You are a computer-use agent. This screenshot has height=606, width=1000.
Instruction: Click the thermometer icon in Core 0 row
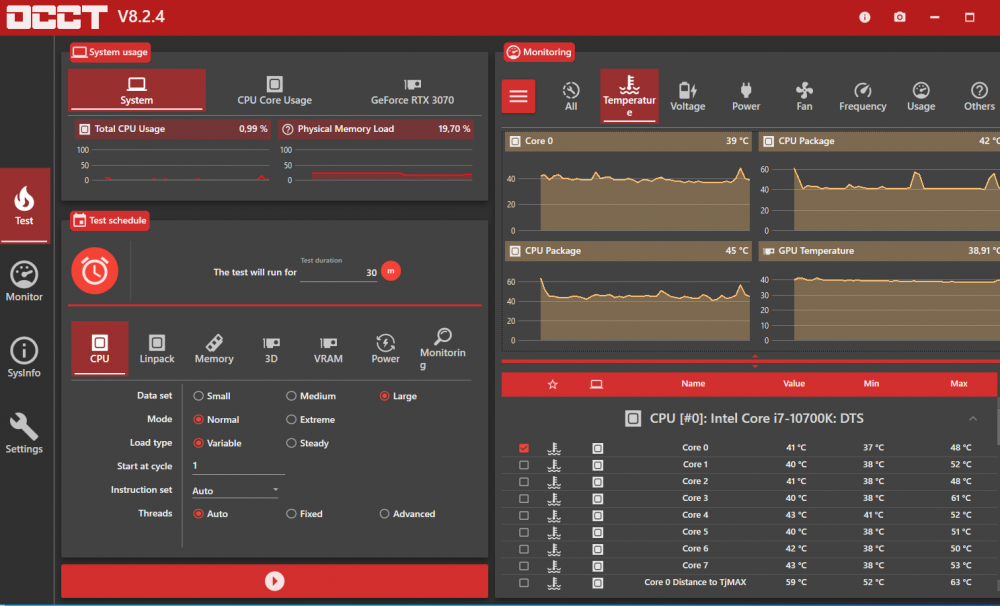[x=554, y=448]
